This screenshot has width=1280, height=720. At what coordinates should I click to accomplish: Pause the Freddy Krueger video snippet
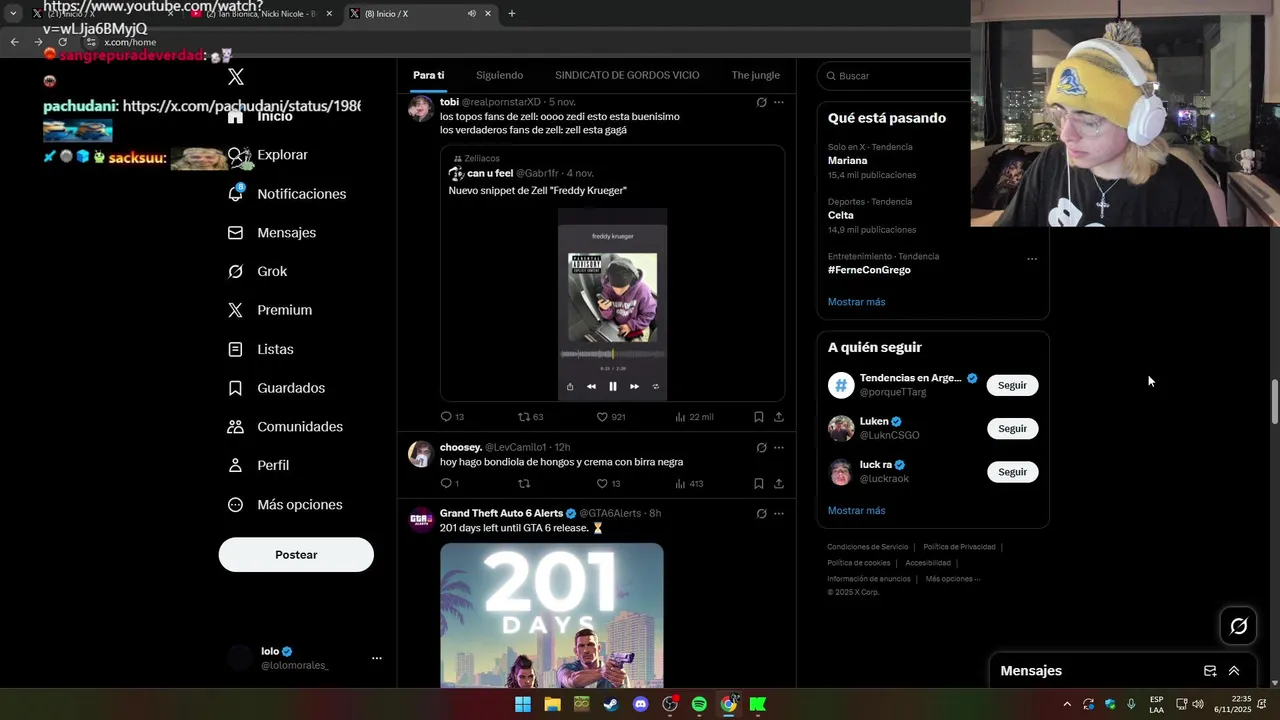tap(613, 386)
